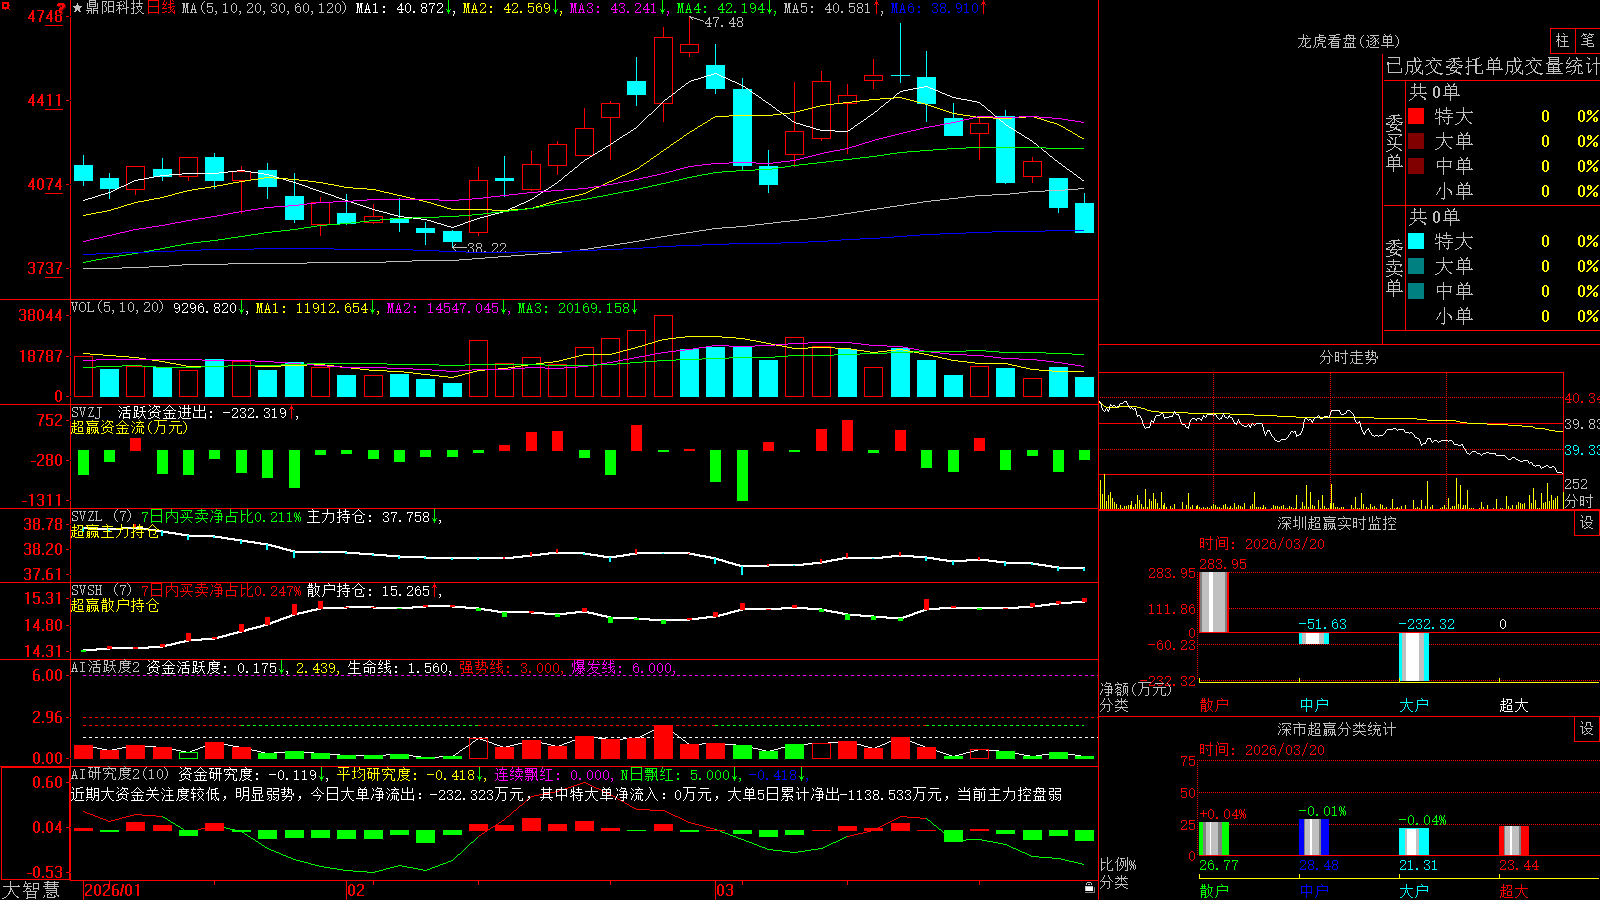Click the VOL(5,10,20) indicator label
The height and width of the screenshot is (900, 1600).
tap(118, 308)
